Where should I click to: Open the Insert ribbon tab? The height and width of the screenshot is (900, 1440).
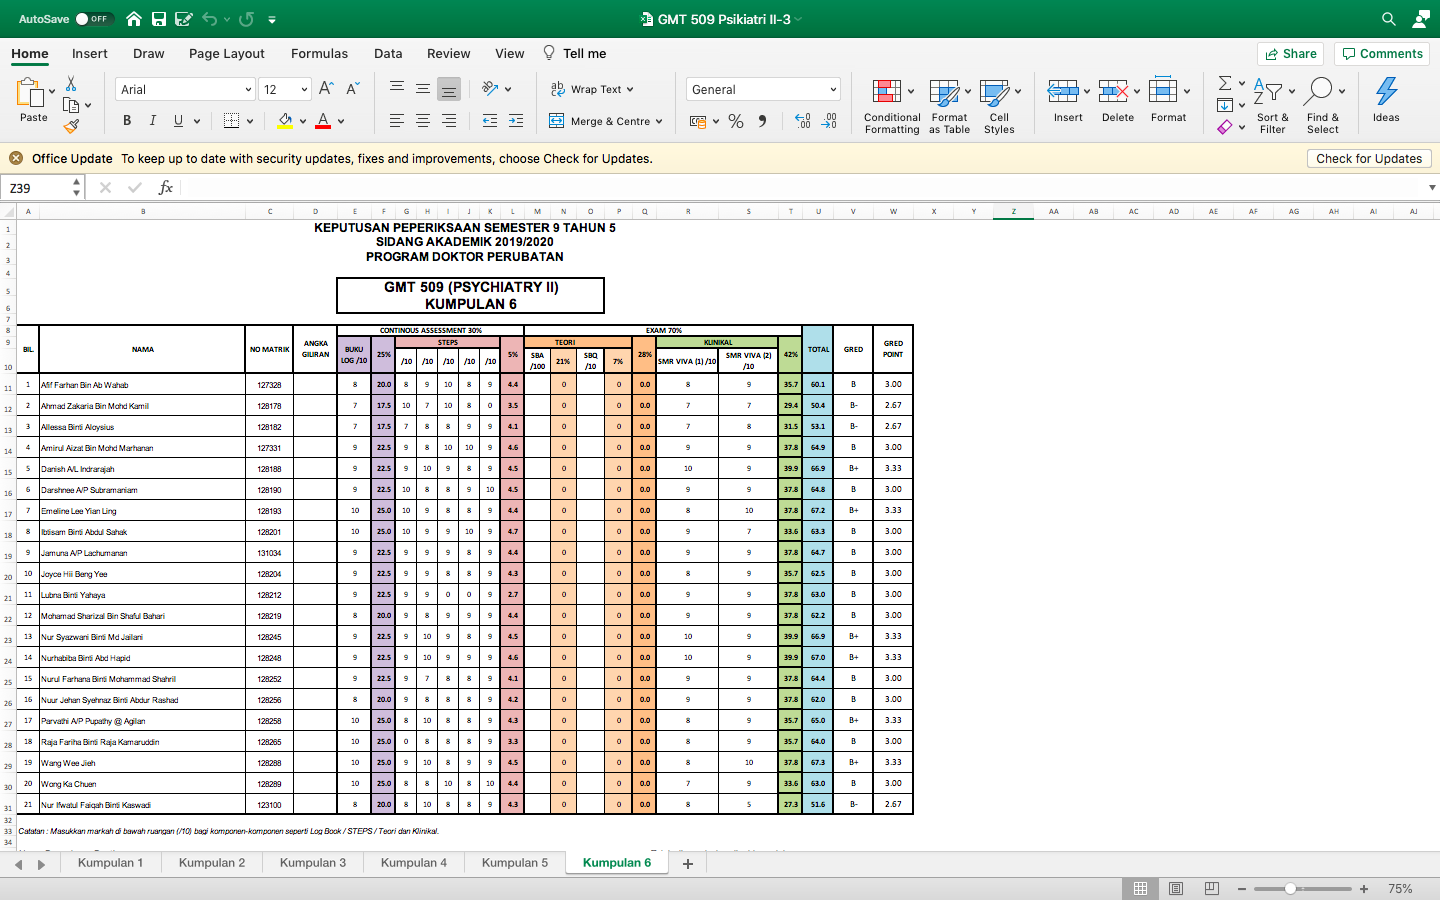coord(90,53)
